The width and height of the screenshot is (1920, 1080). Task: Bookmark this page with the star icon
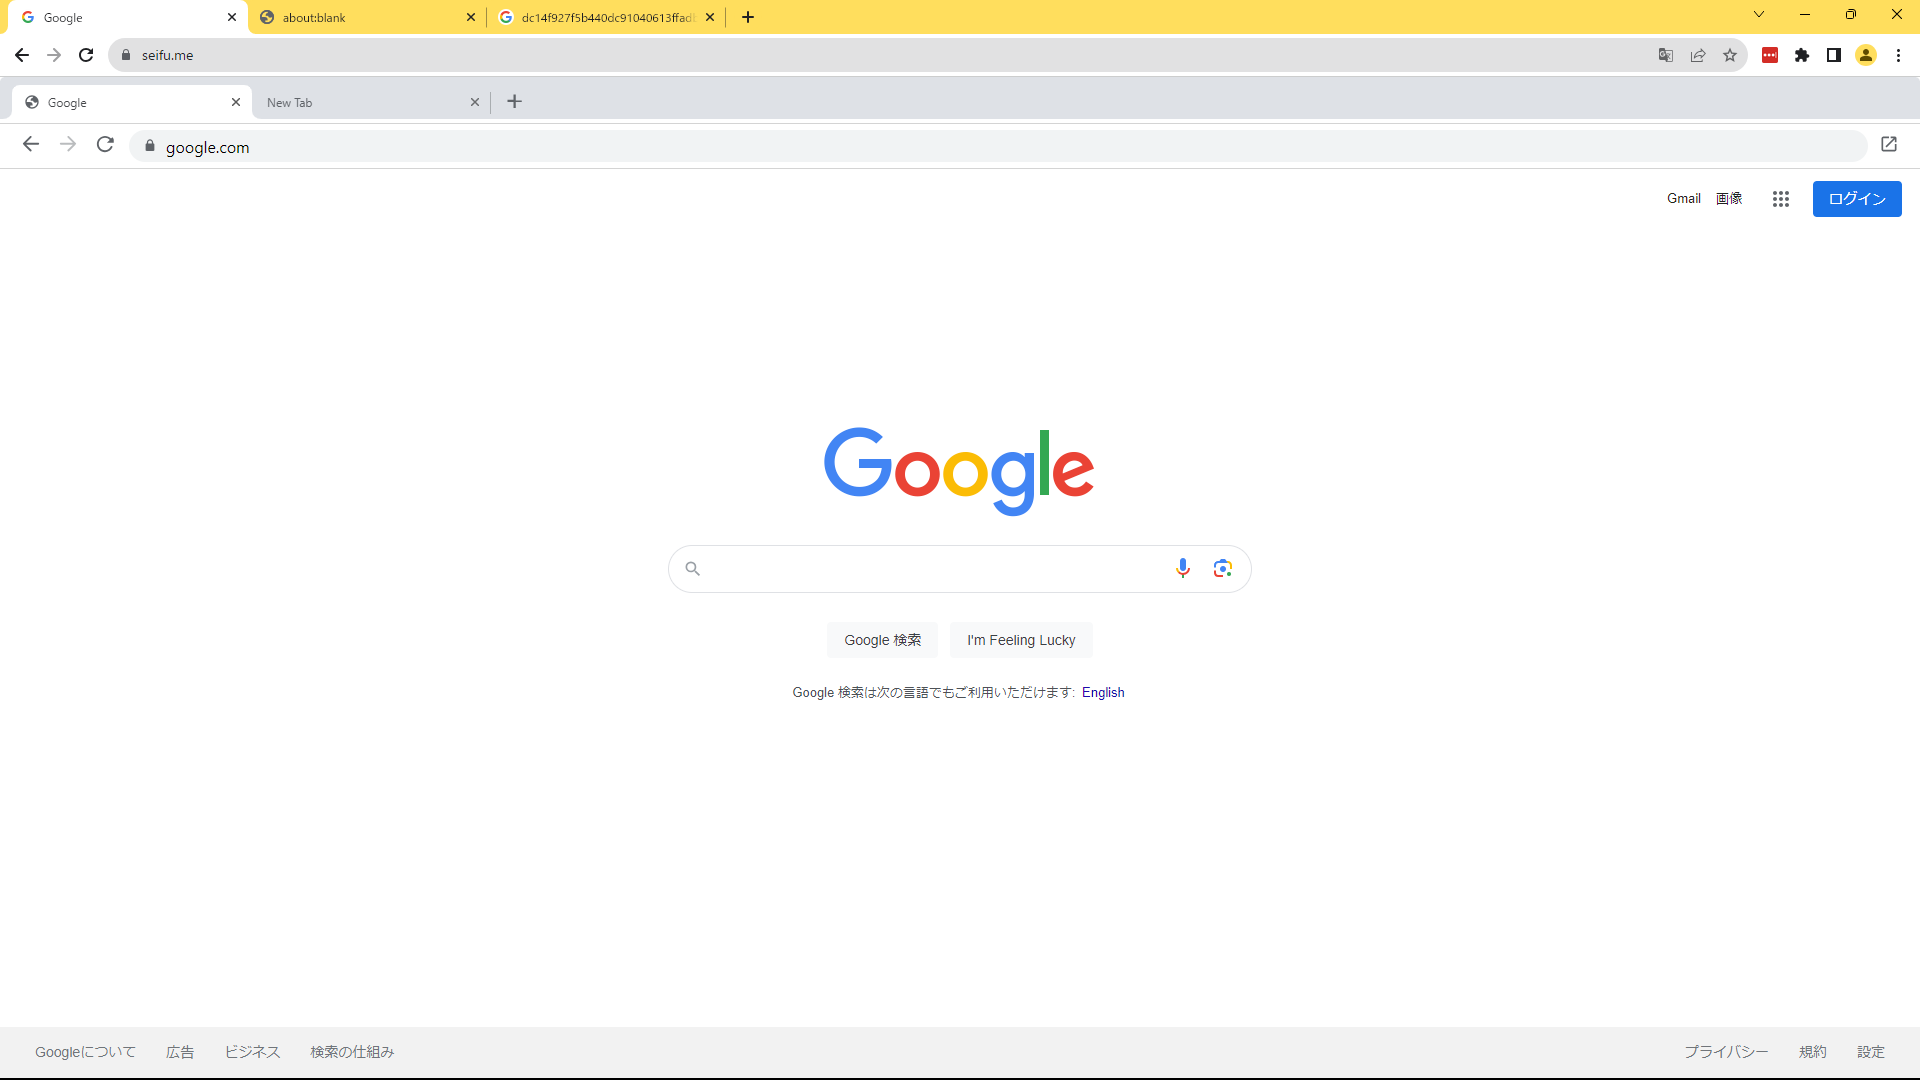tap(1730, 55)
